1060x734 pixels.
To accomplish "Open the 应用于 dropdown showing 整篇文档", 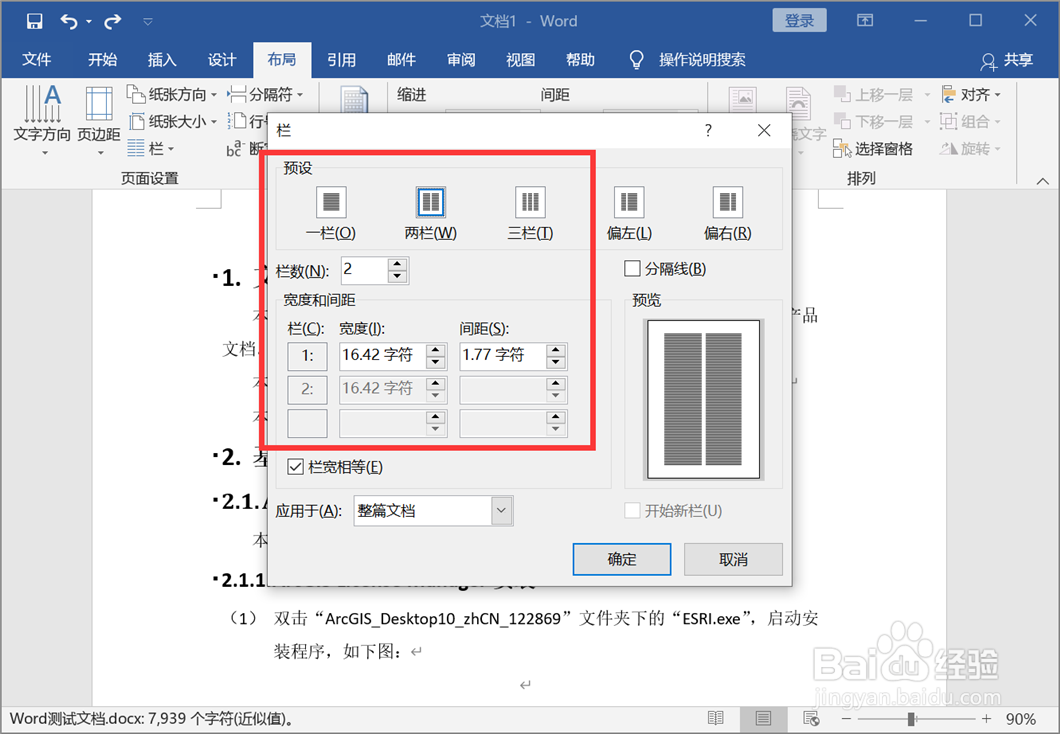I will 500,510.
